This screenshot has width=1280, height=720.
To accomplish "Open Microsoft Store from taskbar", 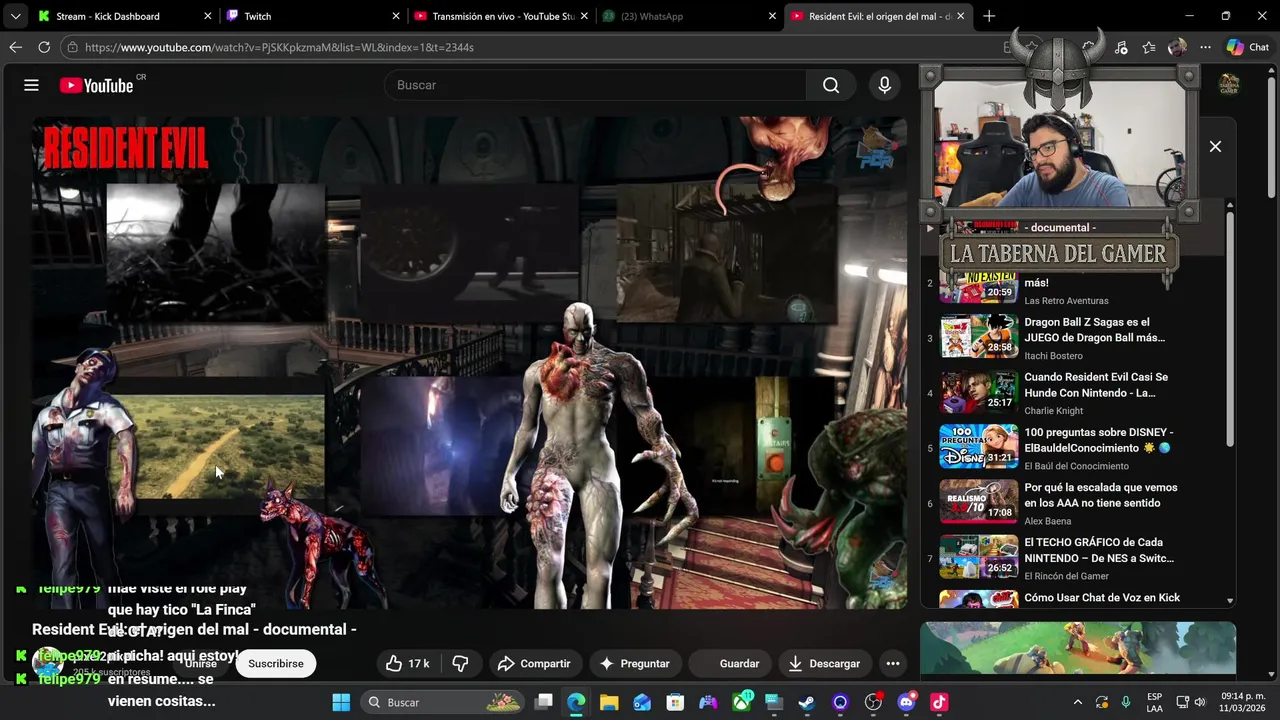I will (x=675, y=702).
